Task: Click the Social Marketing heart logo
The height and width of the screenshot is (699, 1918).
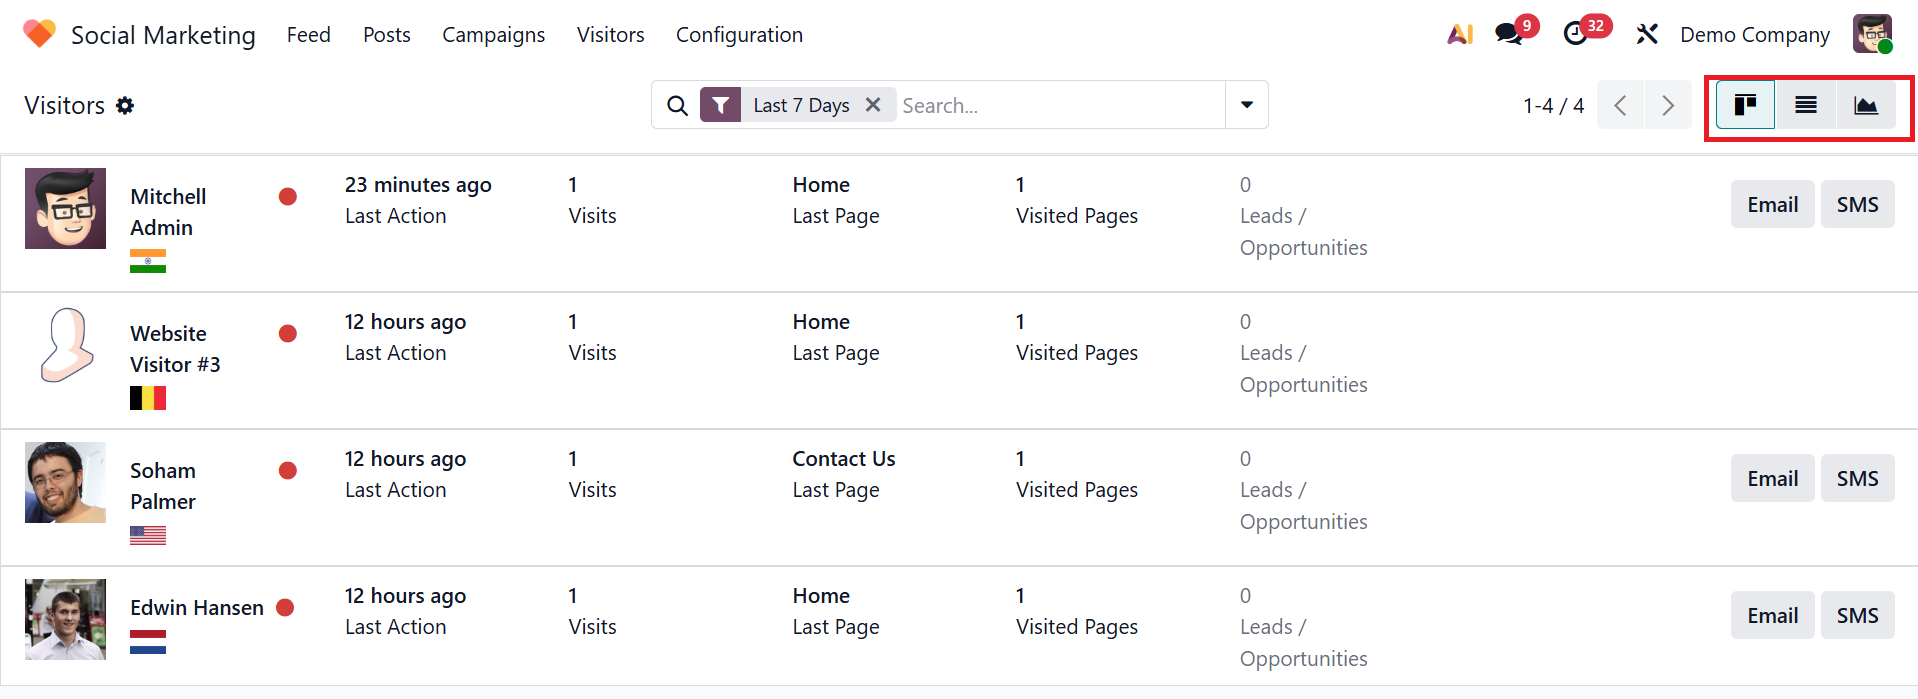Action: [x=39, y=34]
